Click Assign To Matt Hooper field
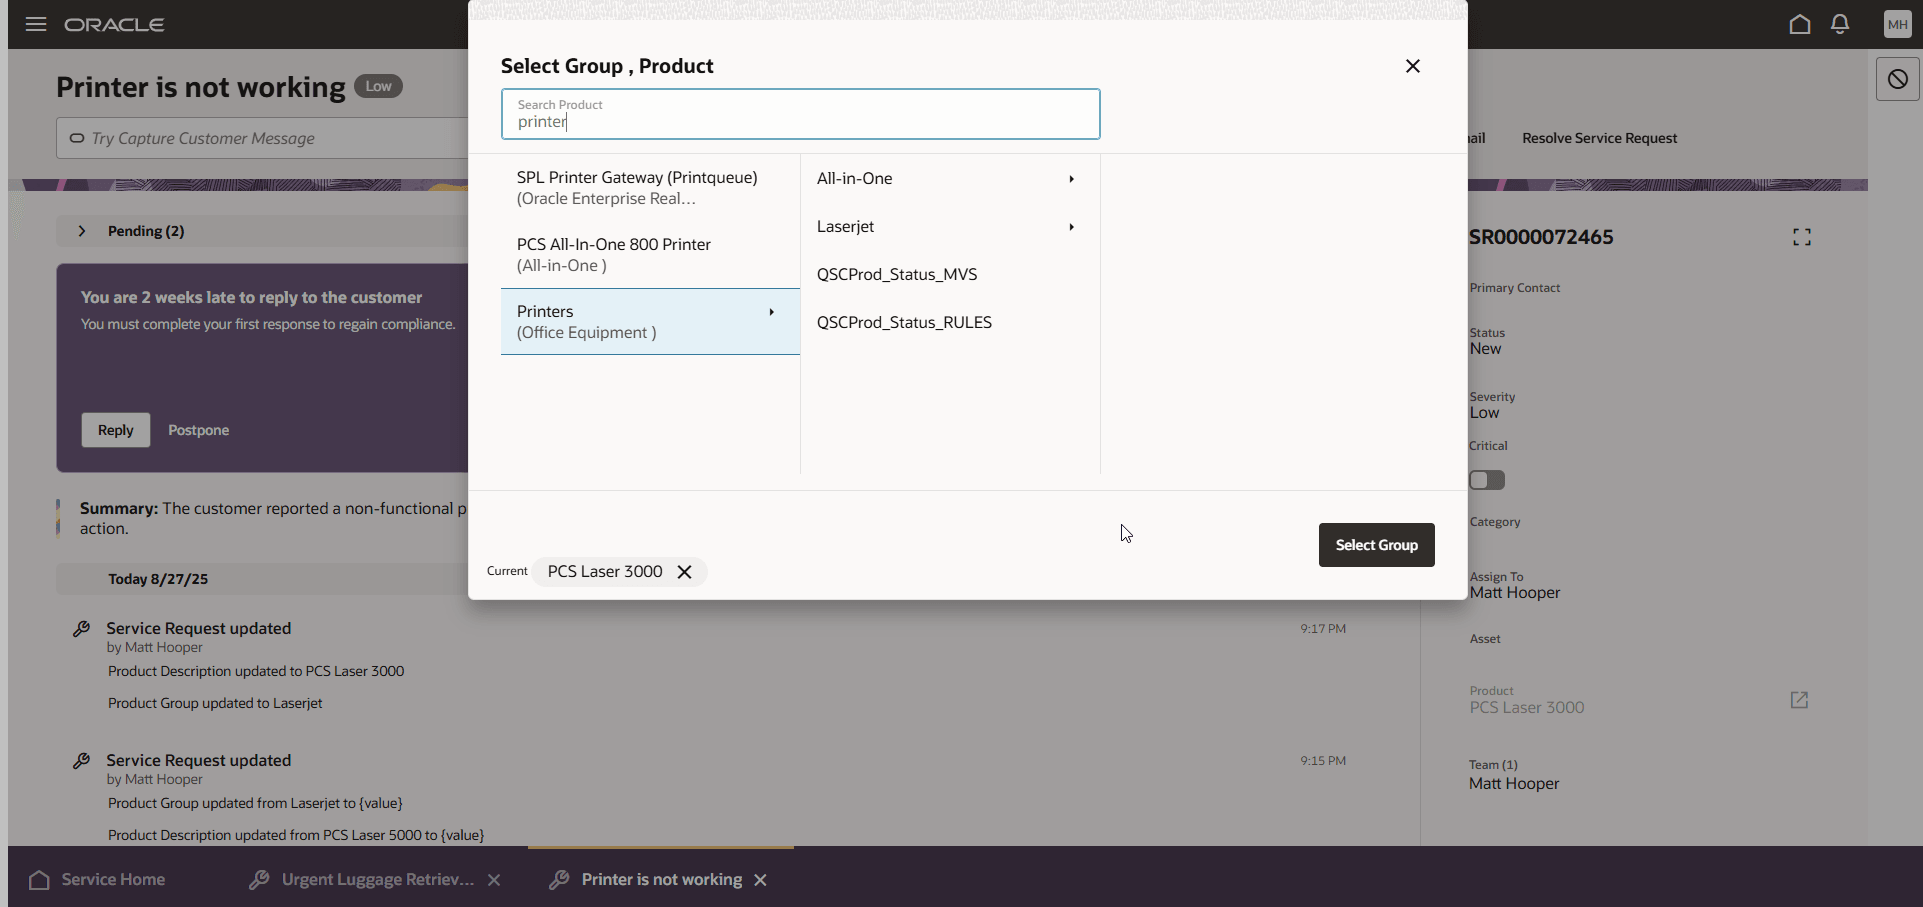This screenshot has height=907, width=1923. pos(1515,585)
